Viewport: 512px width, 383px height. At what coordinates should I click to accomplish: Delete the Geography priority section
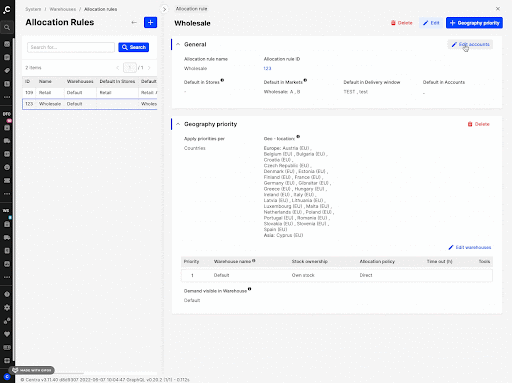point(478,124)
